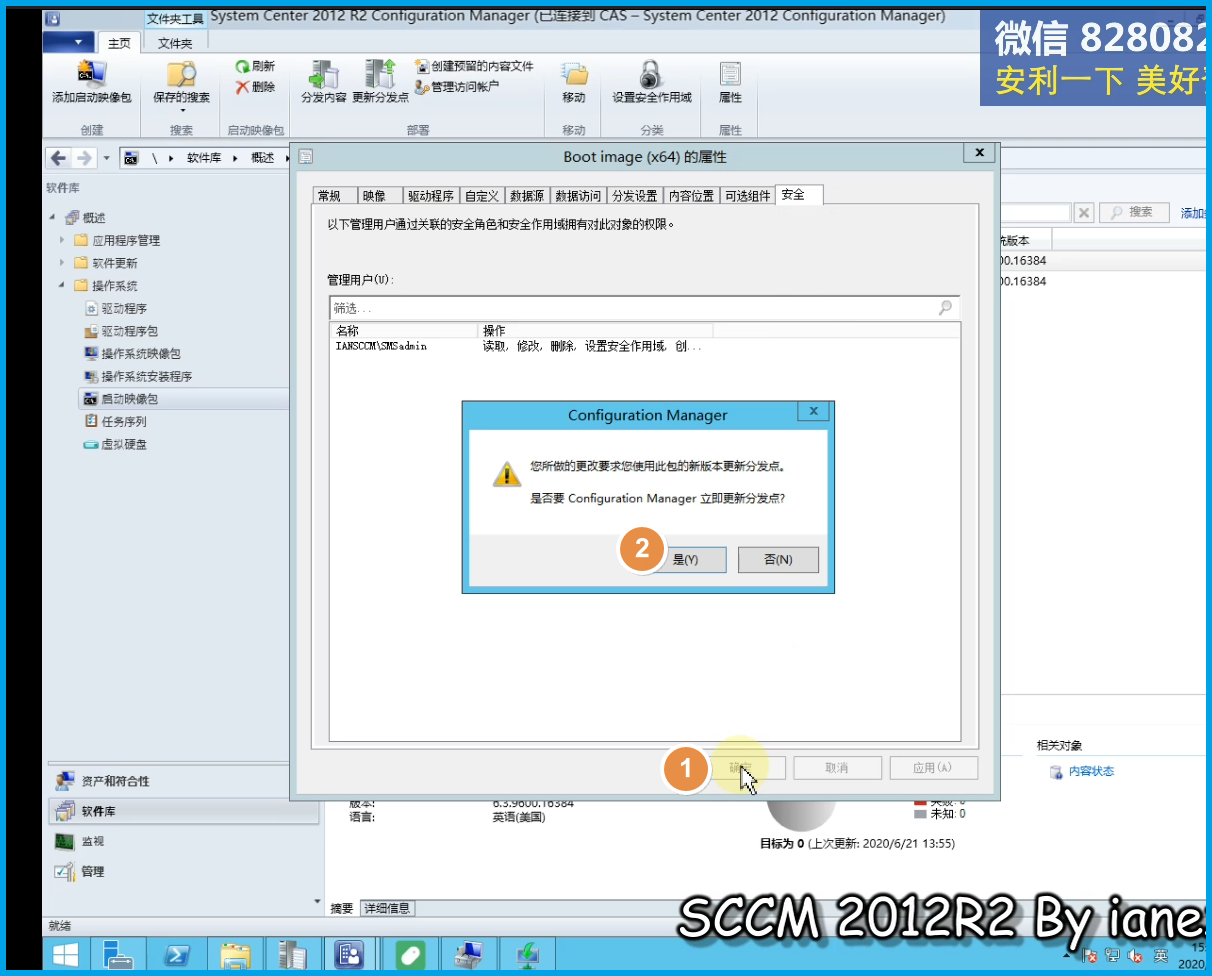1212x976 pixels.
Task: Select 操作系统安装程序 in the tree
Action: (147, 377)
